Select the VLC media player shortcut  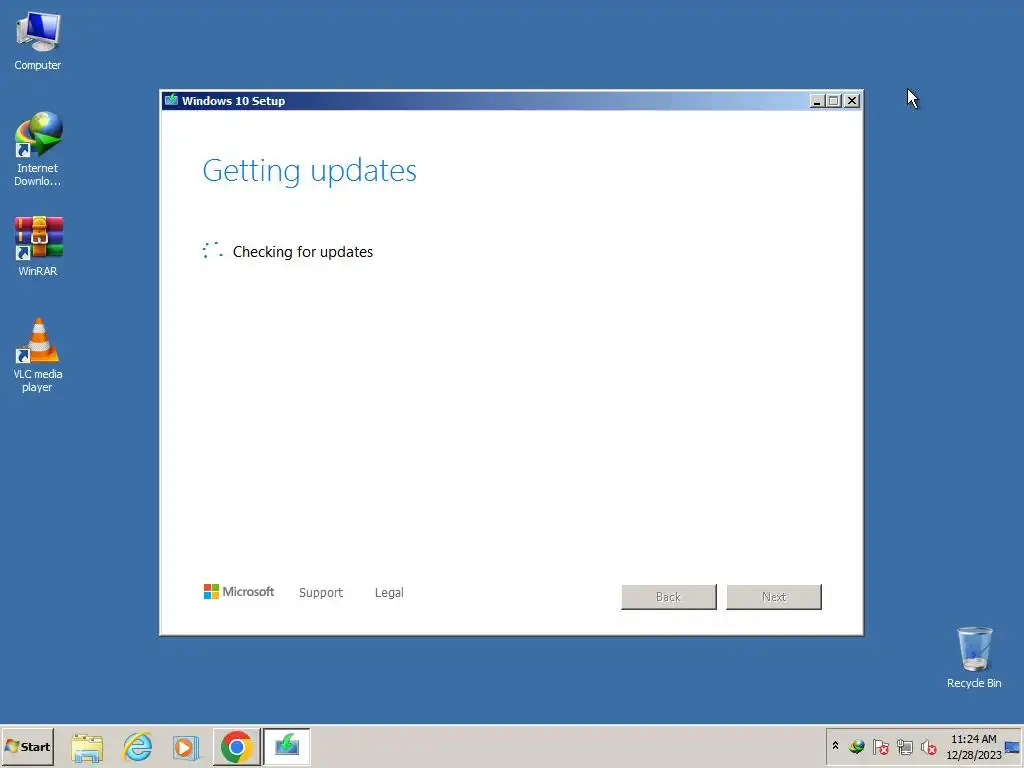pyautogui.click(x=38, y=355)
